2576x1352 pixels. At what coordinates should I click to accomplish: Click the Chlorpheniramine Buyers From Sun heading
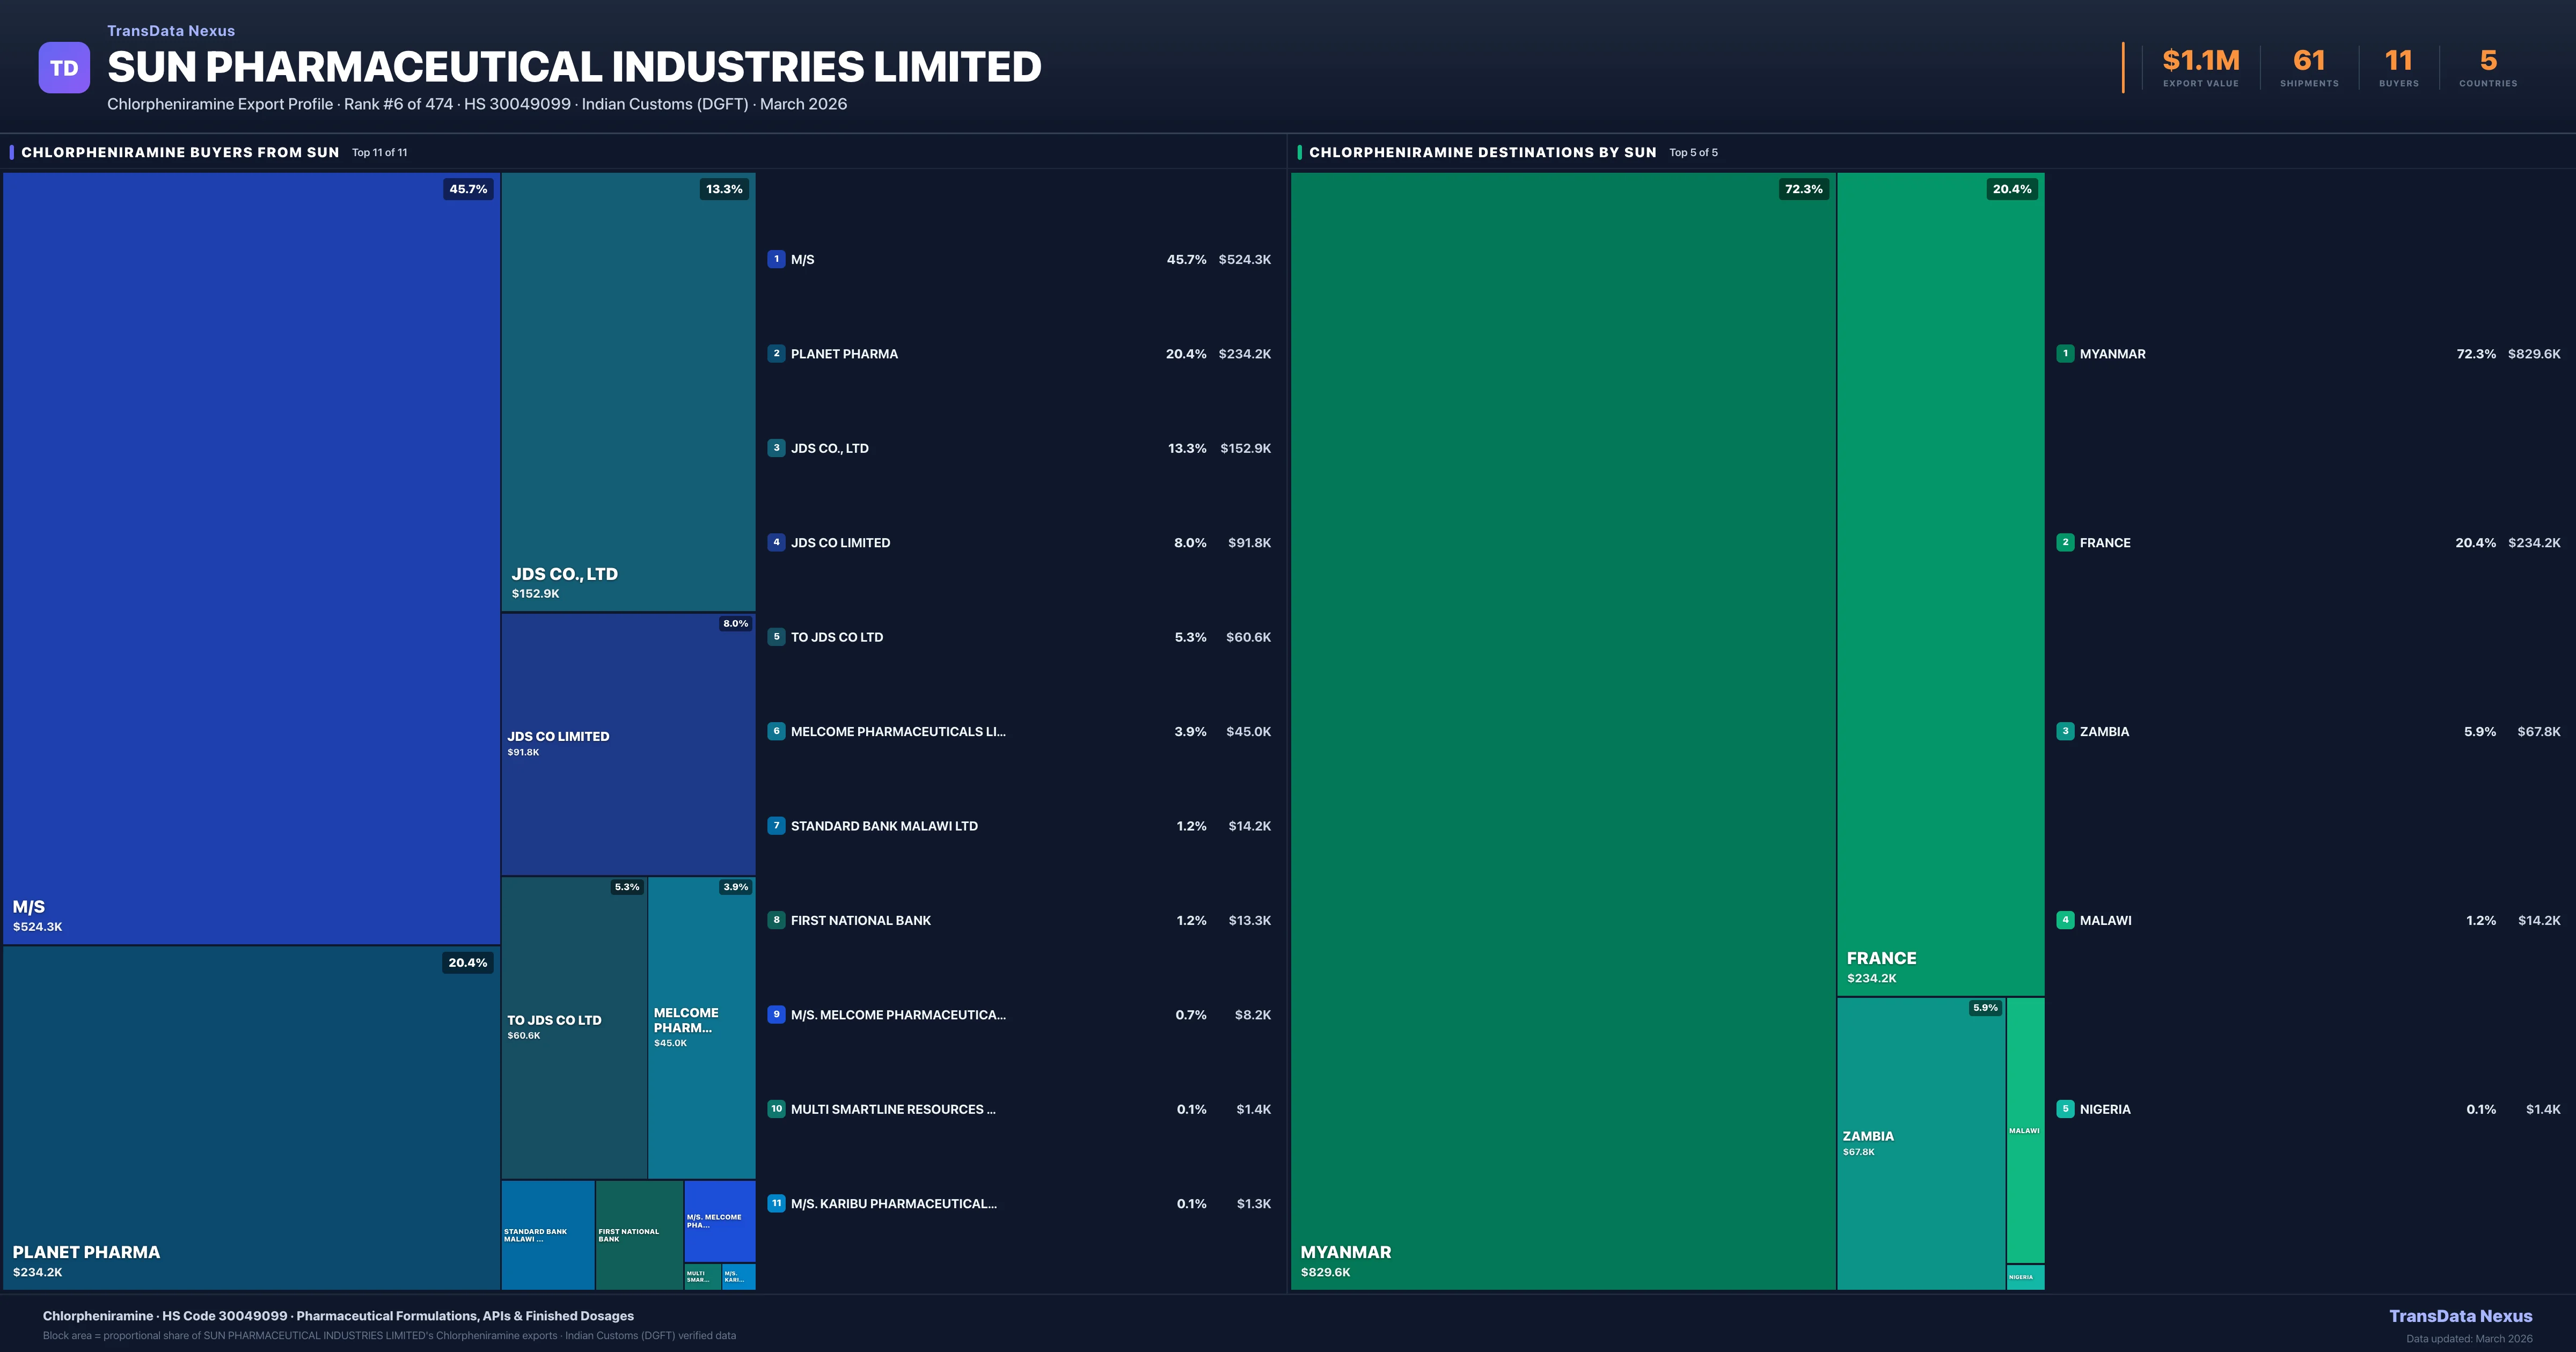(x=180, y=152)
